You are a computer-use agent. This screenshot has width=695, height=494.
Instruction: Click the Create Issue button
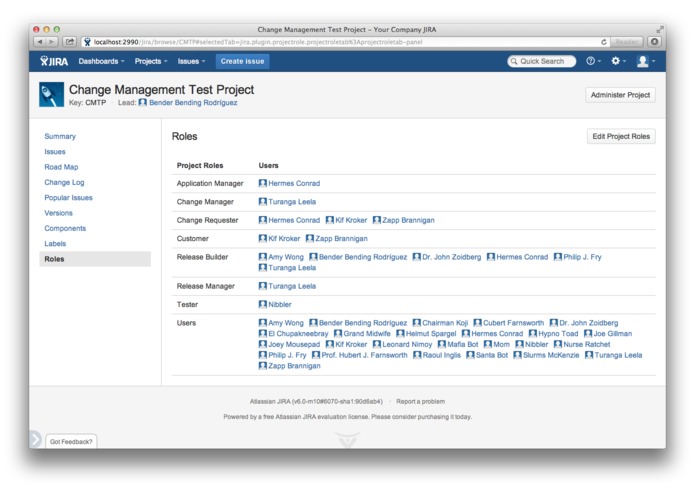click(242, 61)
